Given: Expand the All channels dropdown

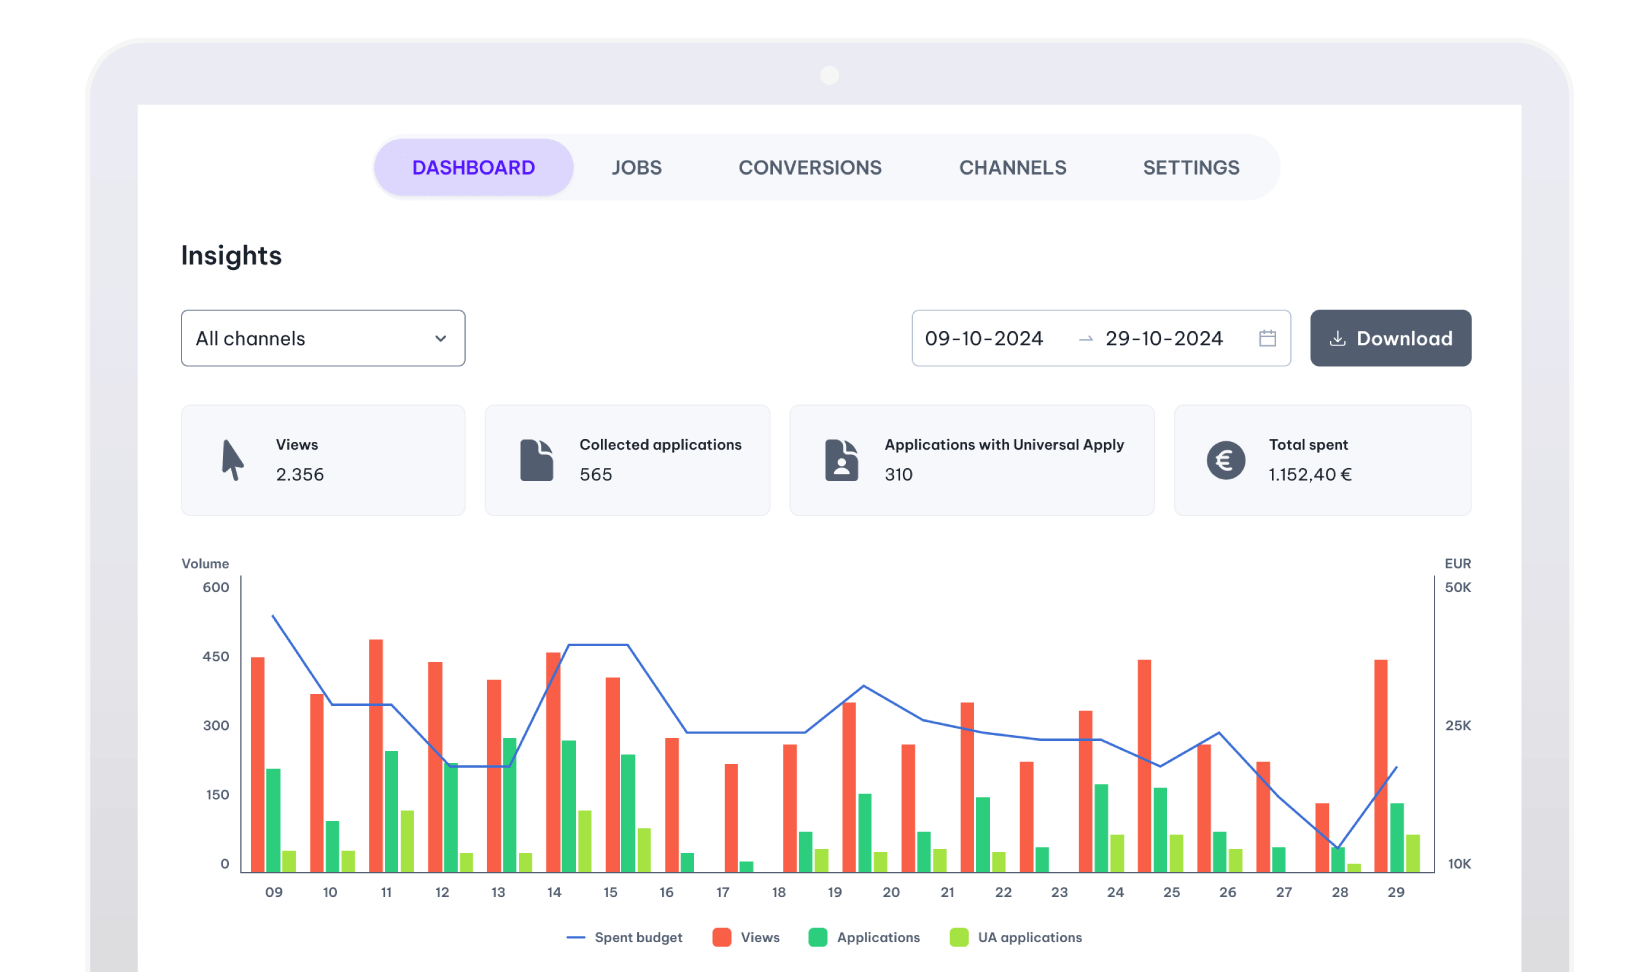Looking at the screenshot, I should pos(323,338).
